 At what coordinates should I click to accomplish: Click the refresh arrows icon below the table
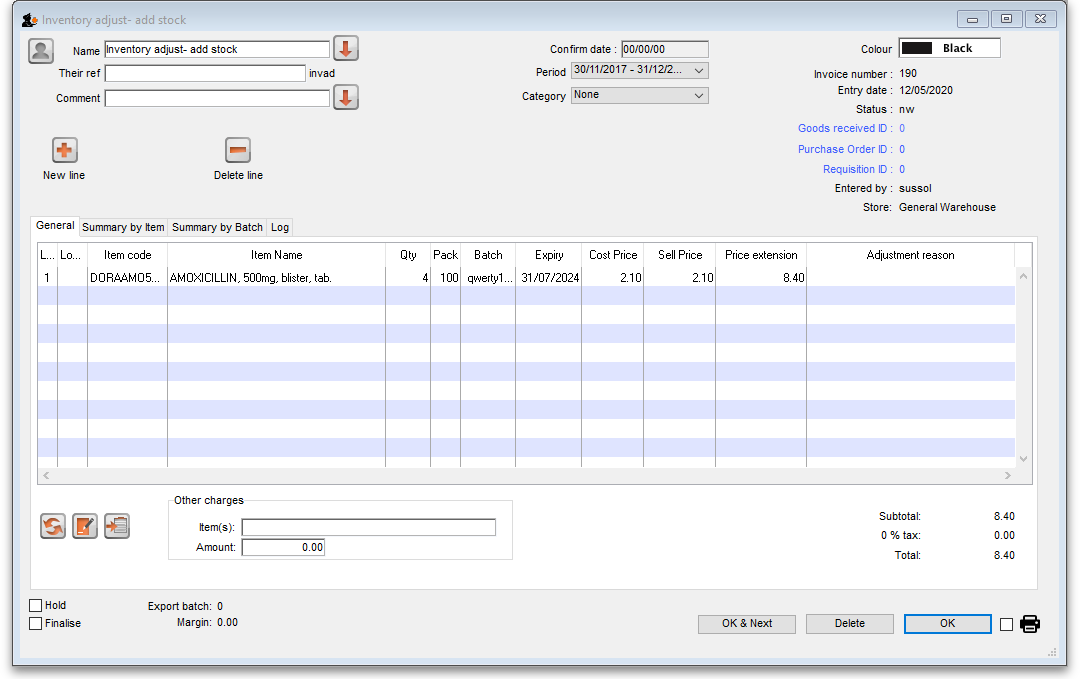coord(53,526)
